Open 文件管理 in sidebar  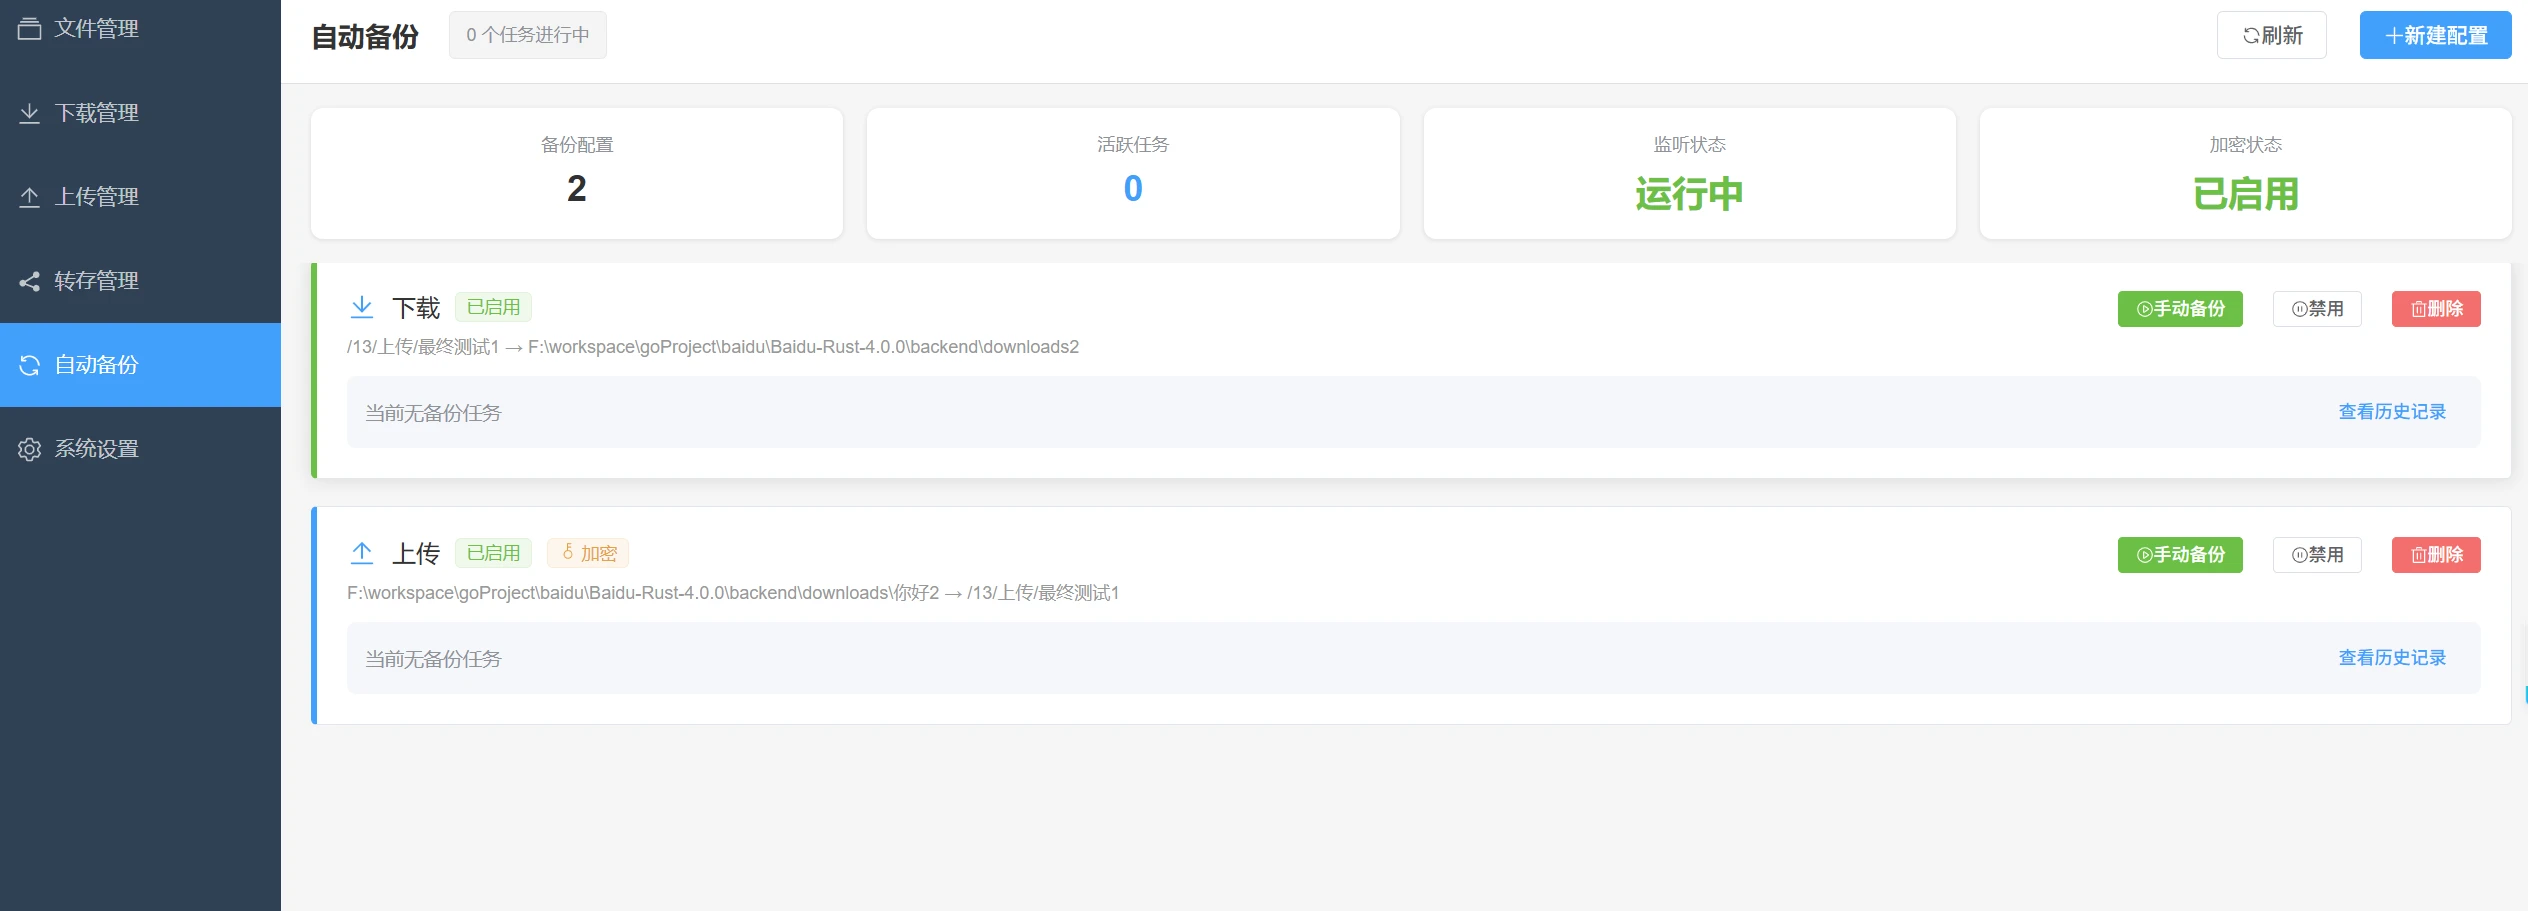coord(140,28)
